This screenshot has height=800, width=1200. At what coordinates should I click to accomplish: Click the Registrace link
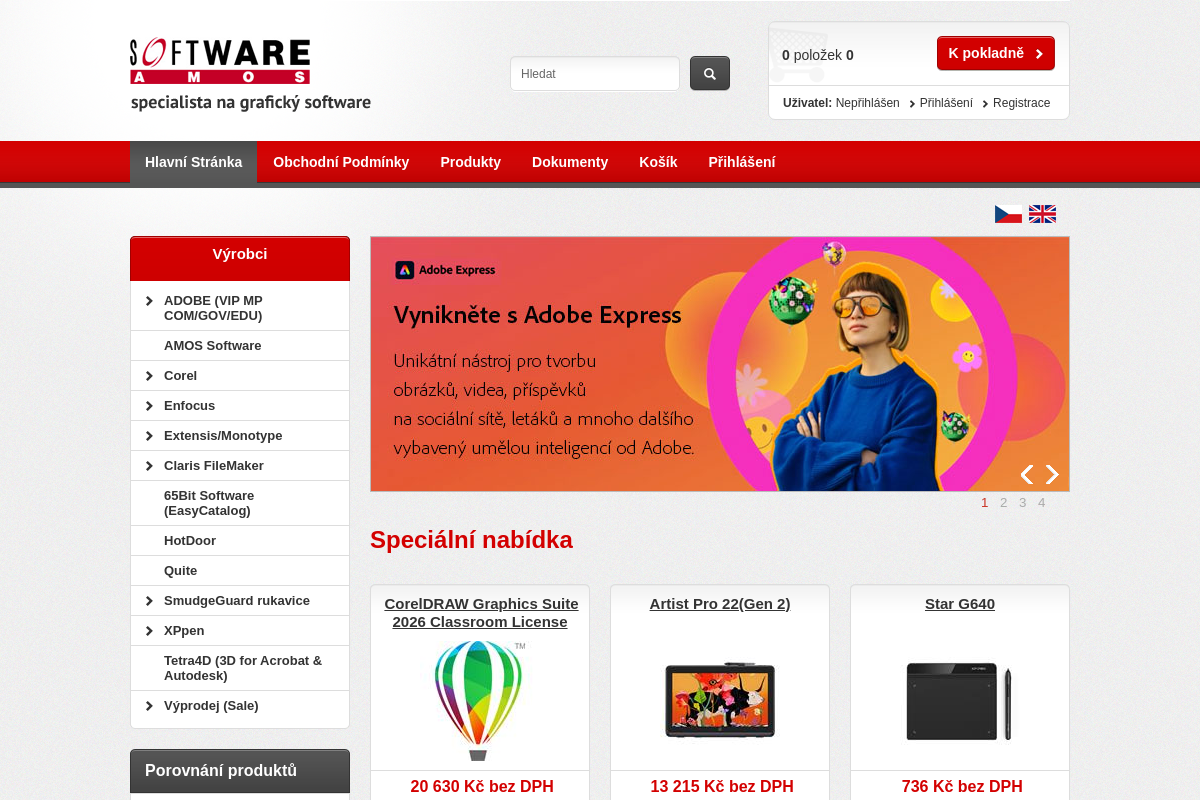coord(1021,103)
